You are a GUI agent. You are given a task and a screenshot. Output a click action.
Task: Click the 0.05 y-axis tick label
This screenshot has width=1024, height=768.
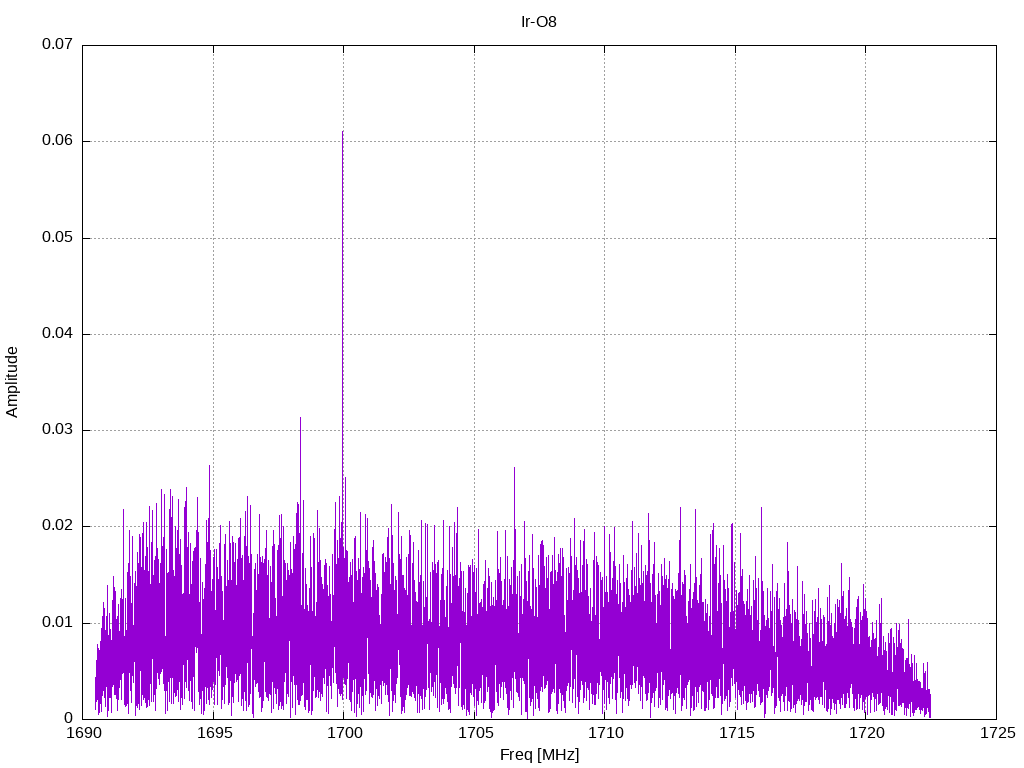tap(57, 238)
